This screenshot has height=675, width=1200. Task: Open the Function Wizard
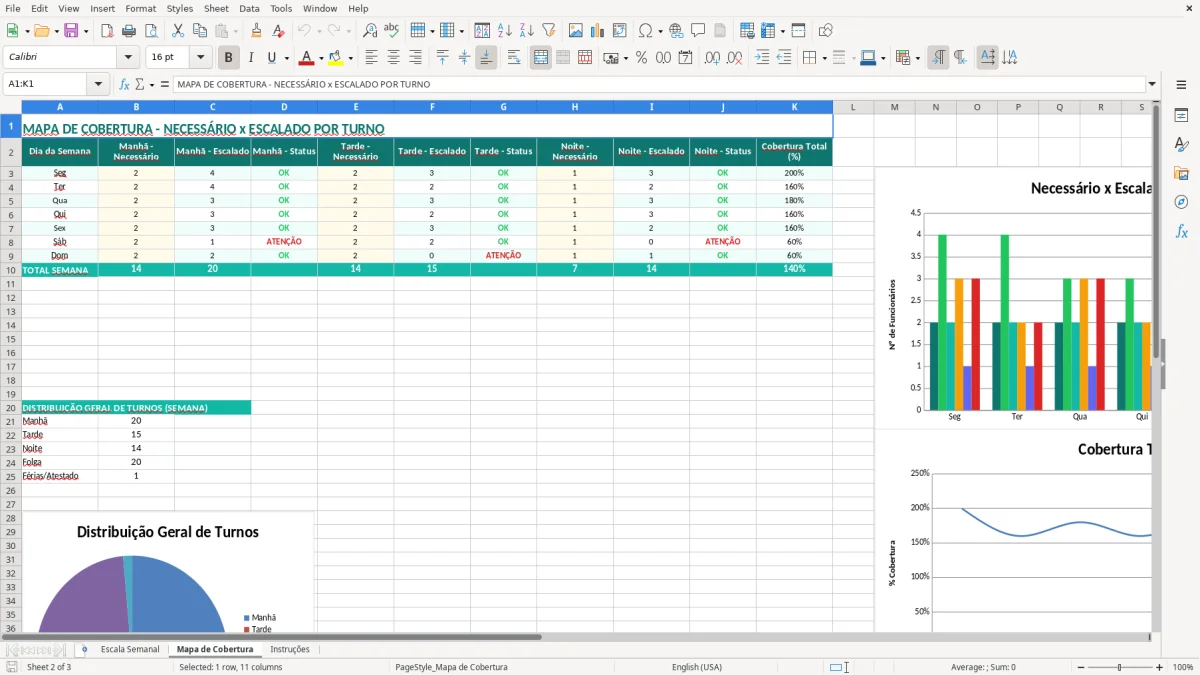click(x=124, y=85)
